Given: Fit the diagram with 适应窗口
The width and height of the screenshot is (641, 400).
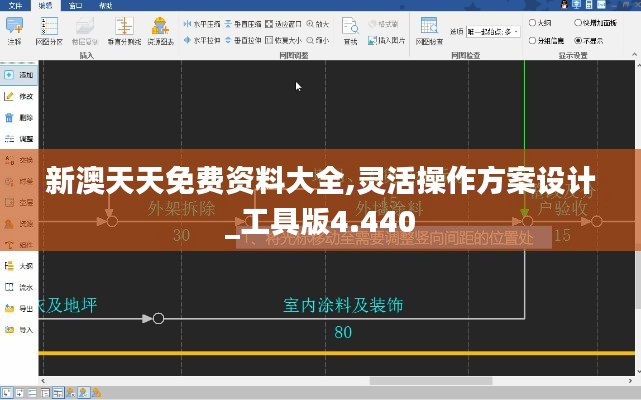Looking at the screenshot, I should click(x=283, y=24).
